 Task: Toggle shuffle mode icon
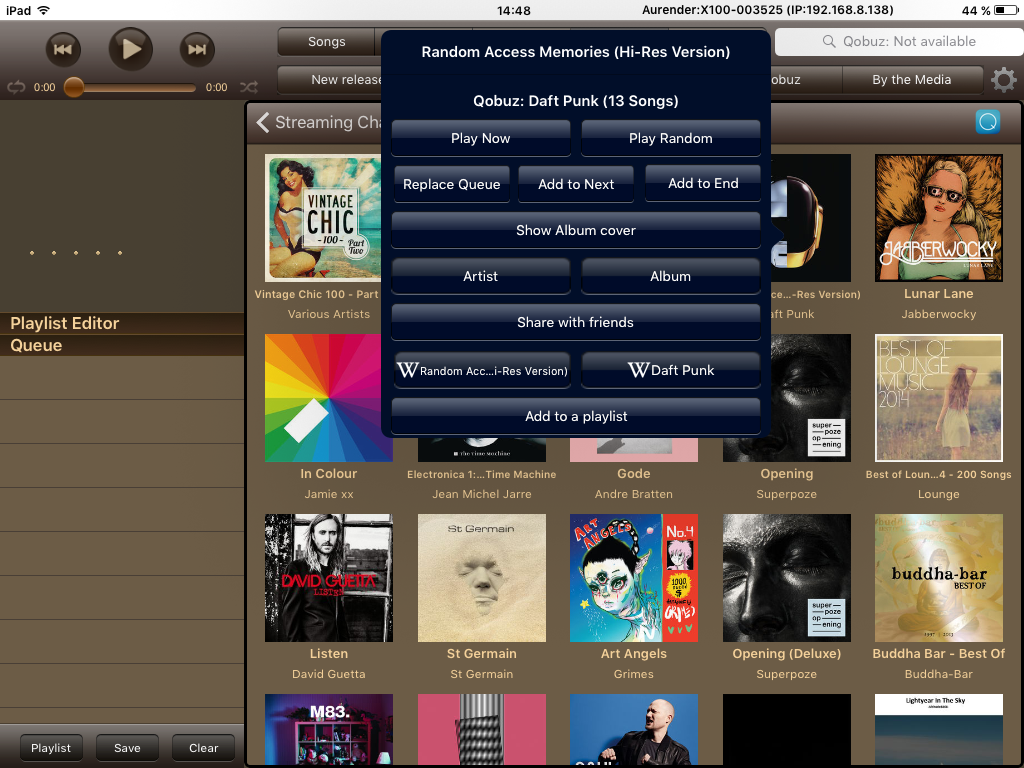click(x=249, y=87)
